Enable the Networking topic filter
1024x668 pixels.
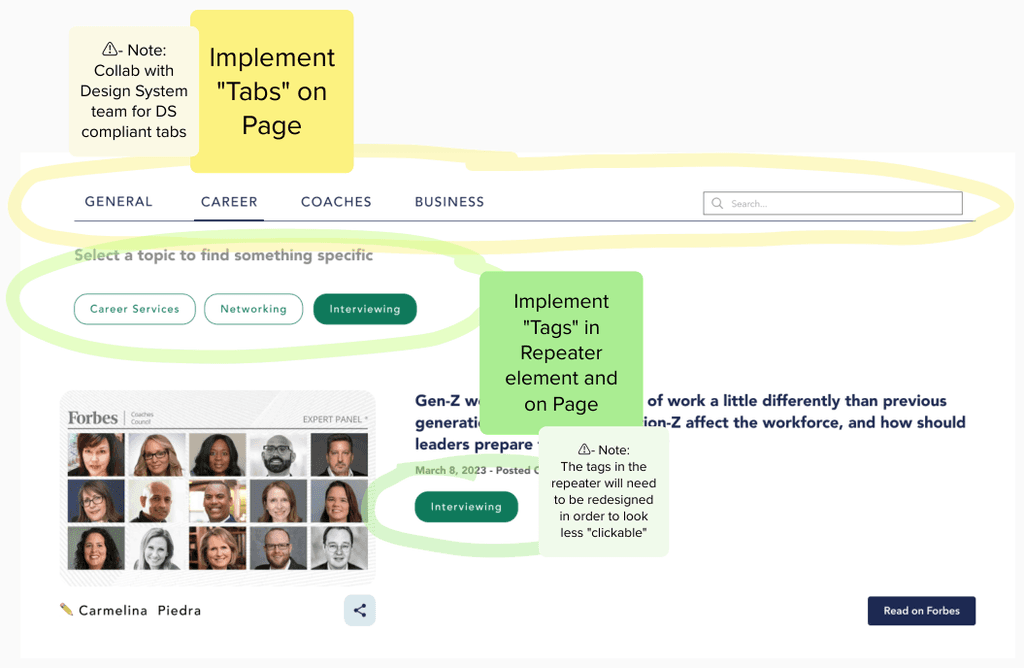click(x=253, y=309)
